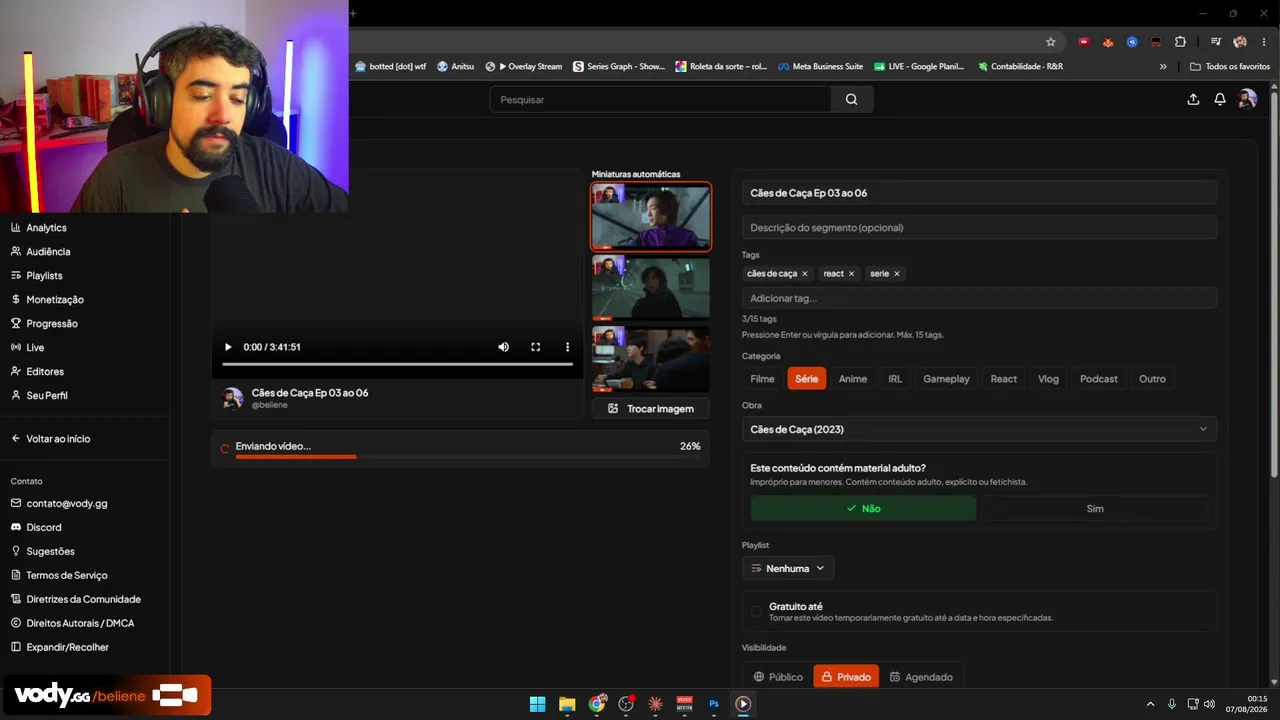The width and height of the screenshot is (1280, 720).
Task: Open the volume tray icon
Action: [x=1209, y=704]
